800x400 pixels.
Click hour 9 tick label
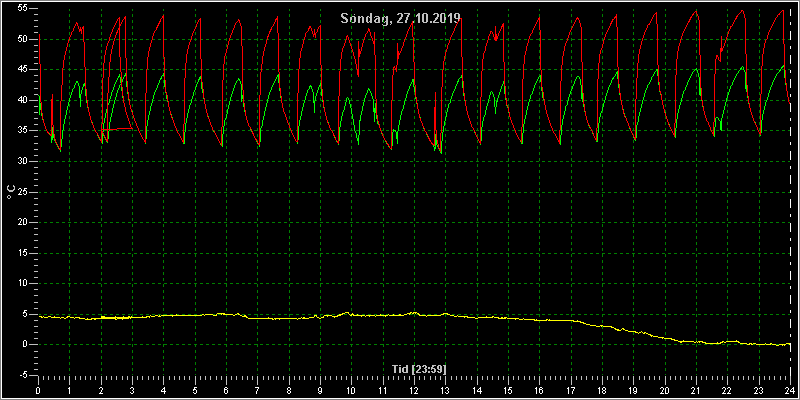(x=320, y=389)
